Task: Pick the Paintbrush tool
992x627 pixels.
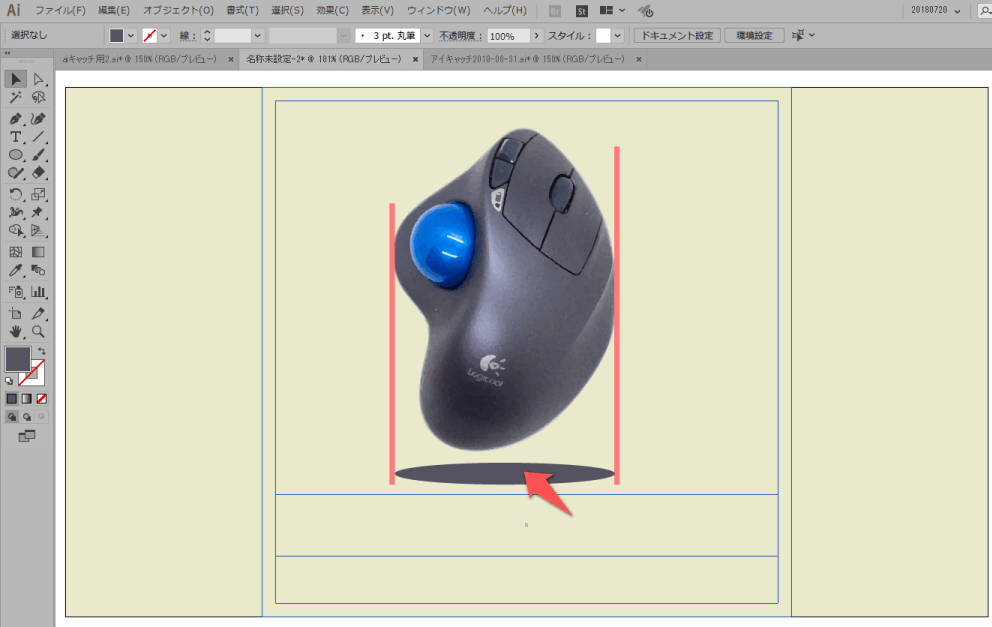Action: click(x=39, y=155)
